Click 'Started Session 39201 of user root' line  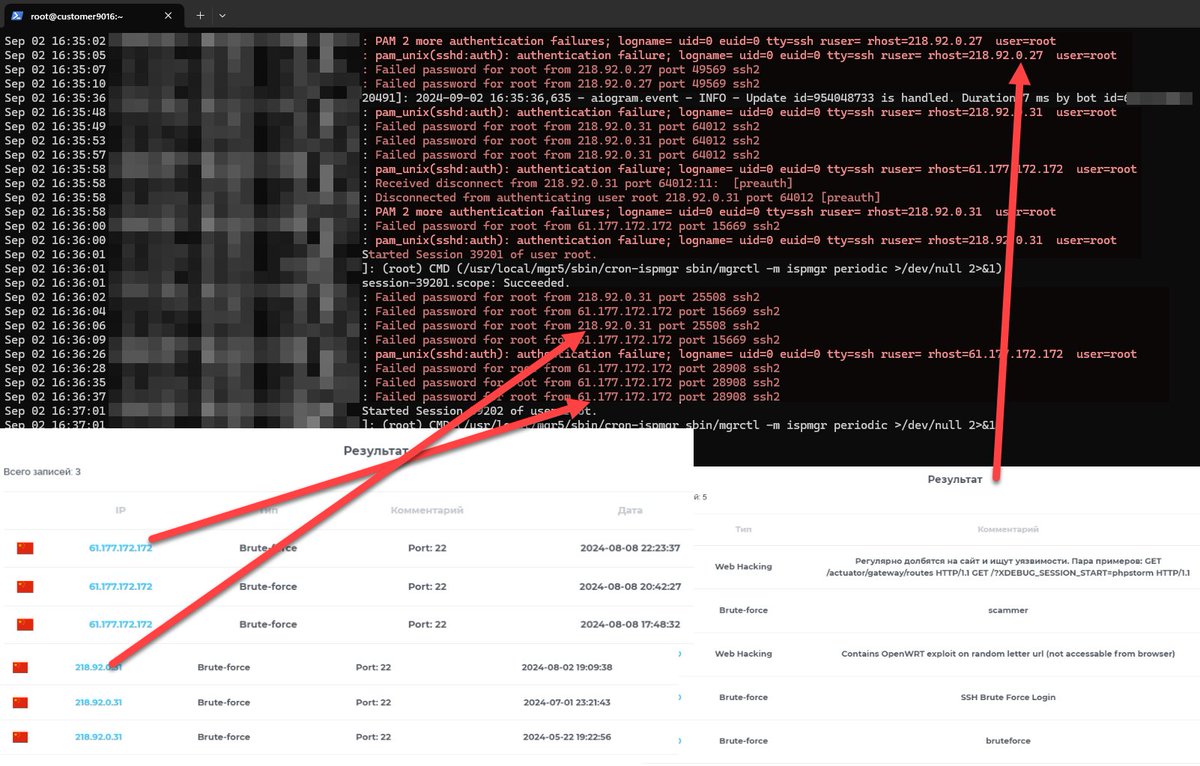[477, 255]
